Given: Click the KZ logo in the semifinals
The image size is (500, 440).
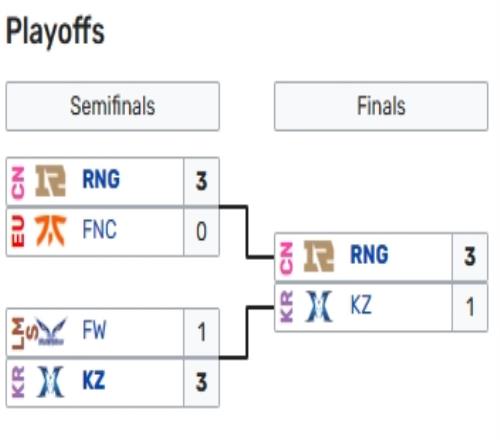Looking at the screenshot, I should click(50, 382).
